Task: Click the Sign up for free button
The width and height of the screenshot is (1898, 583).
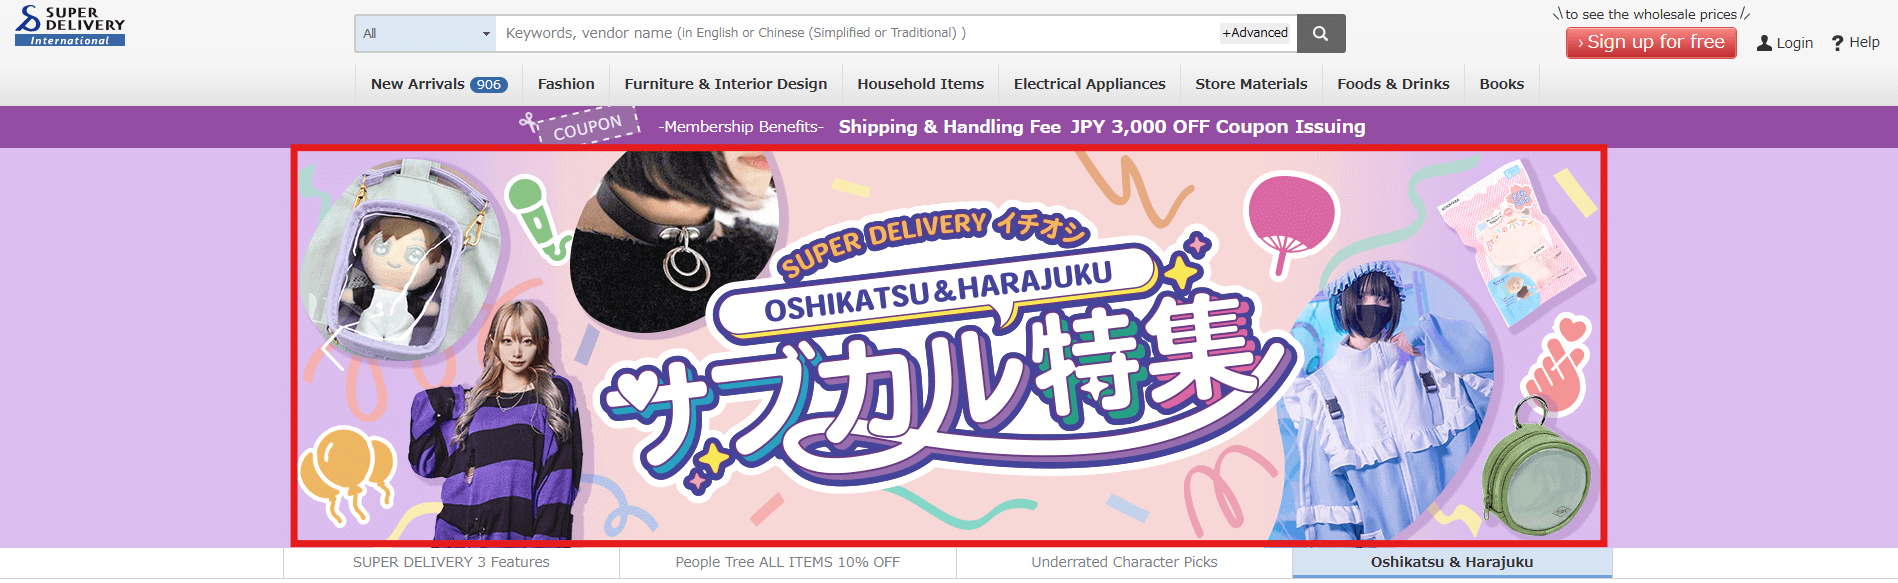Action: coord(1651,43)
